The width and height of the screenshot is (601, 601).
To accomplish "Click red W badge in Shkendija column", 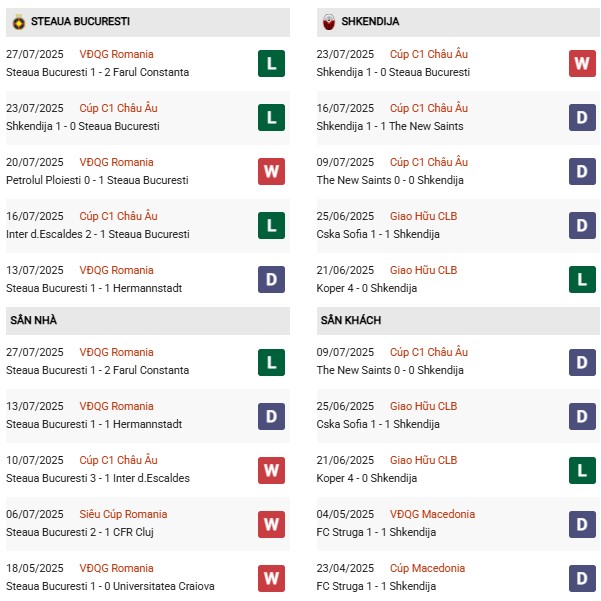I will 582,63.
